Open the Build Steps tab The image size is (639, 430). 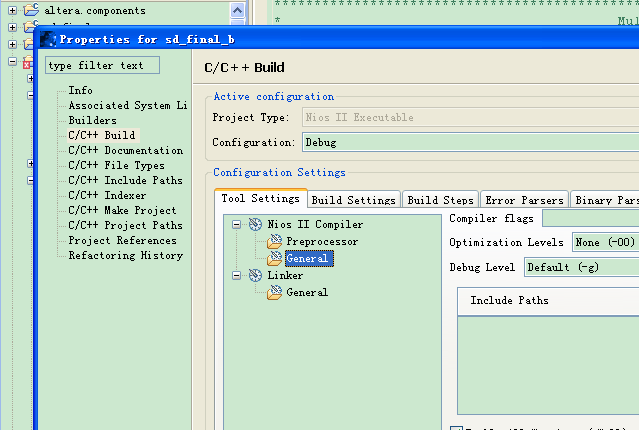click(441, 200)
